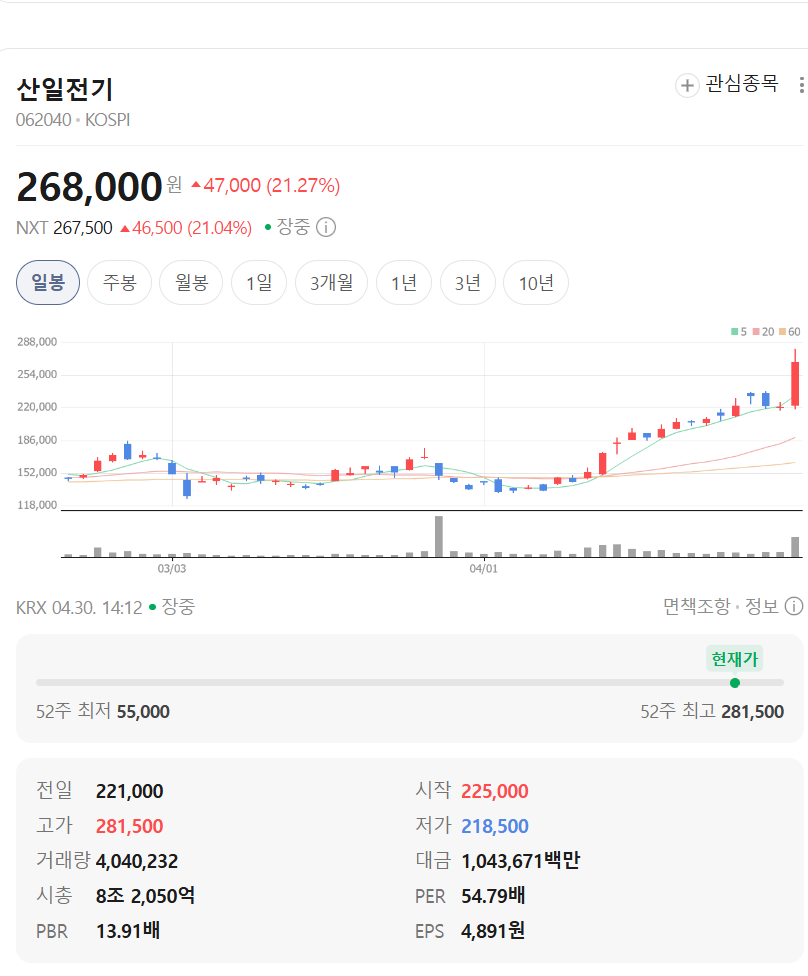The height and width of the screenshot is (976, 808).
Task: Click the PER value 54.79배
Action: pyautogui.click(x=493, y=896)
